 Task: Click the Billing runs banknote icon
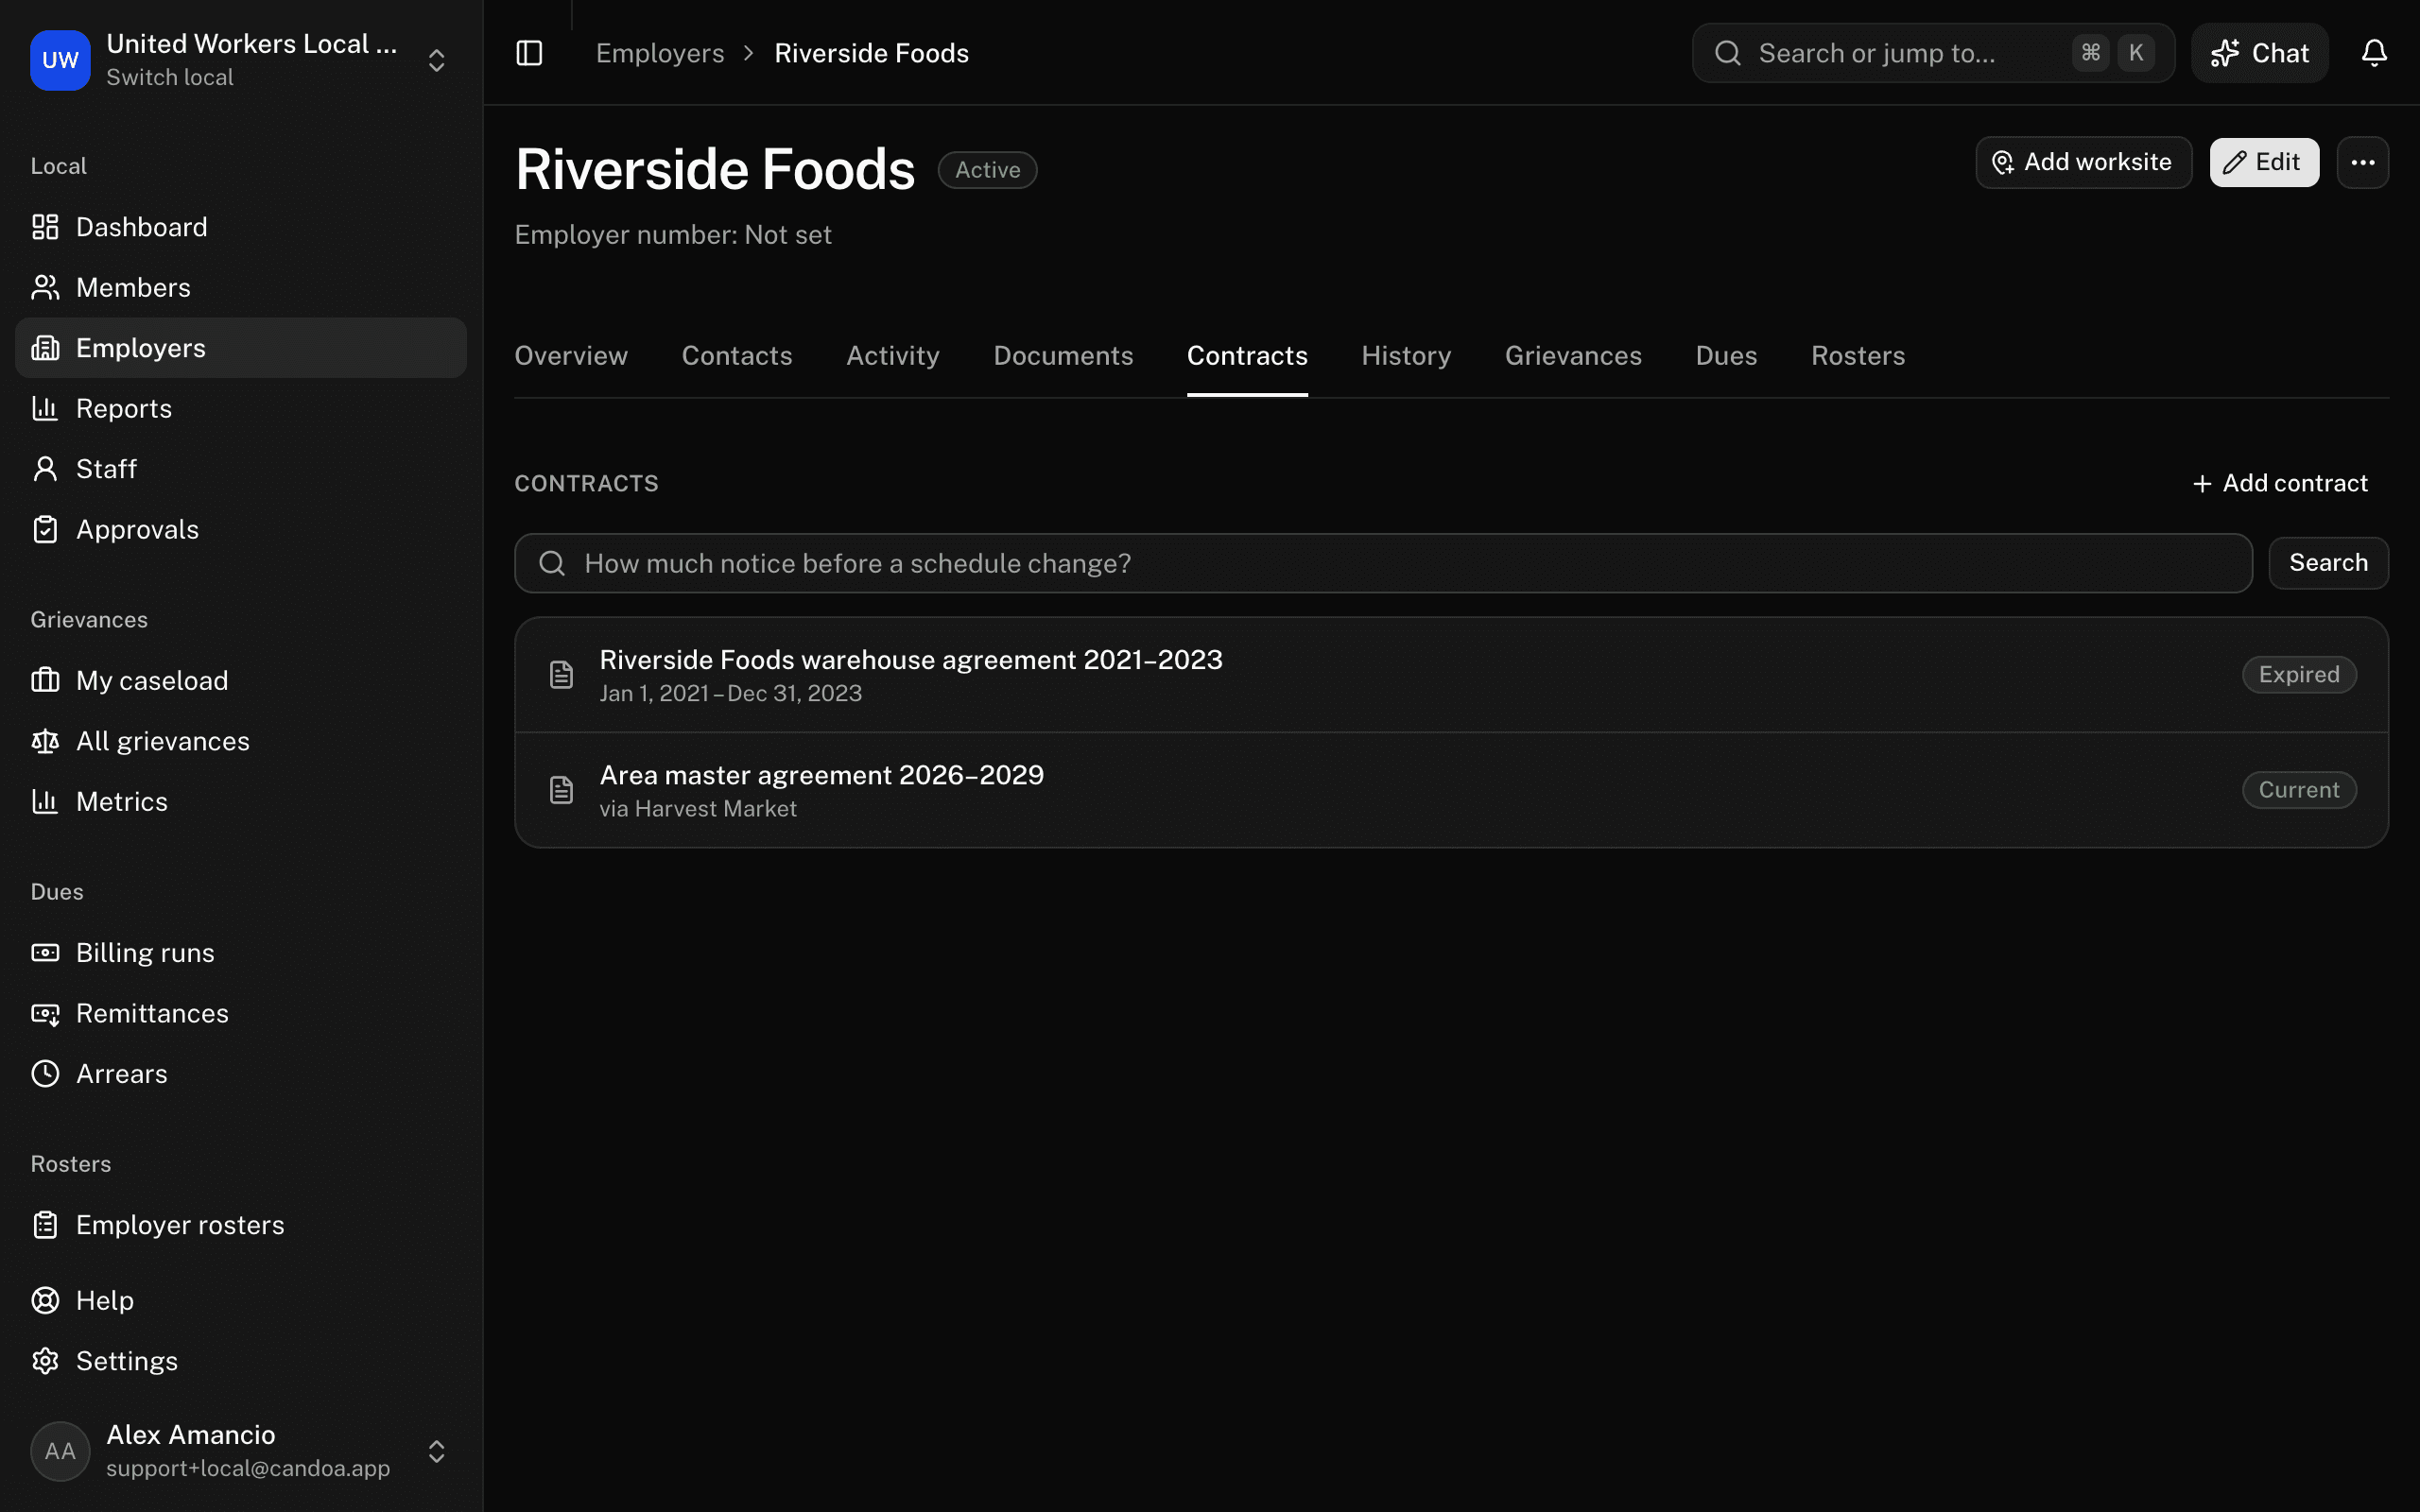click(x=45, y=953)
